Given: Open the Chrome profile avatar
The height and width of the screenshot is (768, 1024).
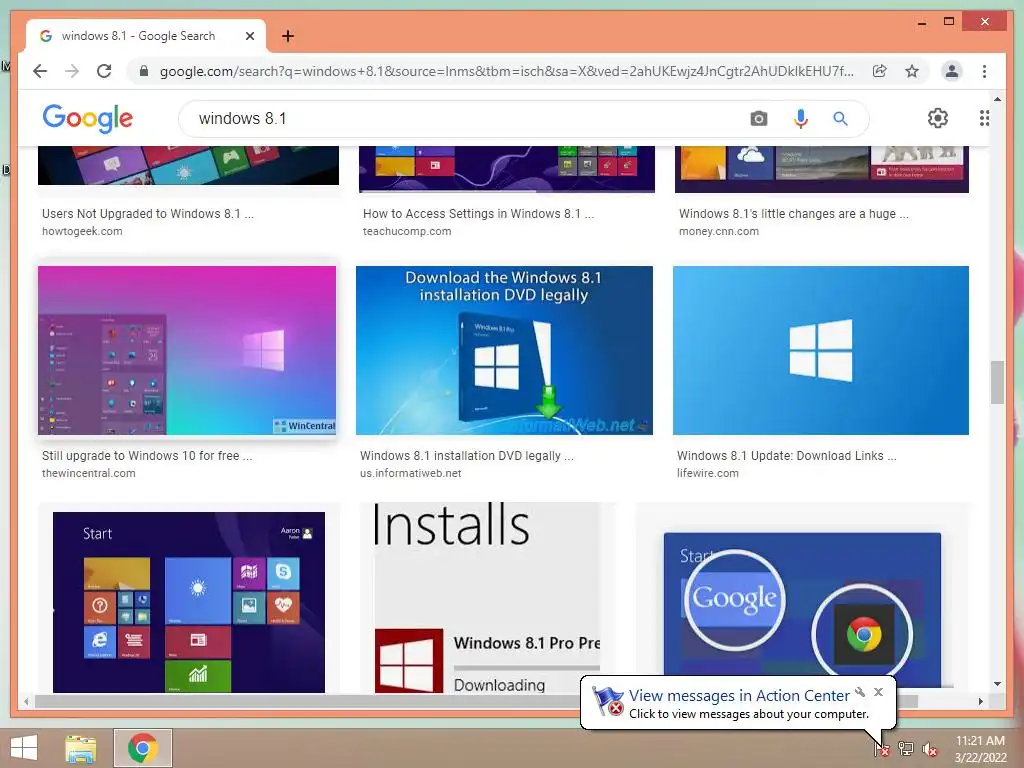Looking at the screenshot, I should 952,71.
